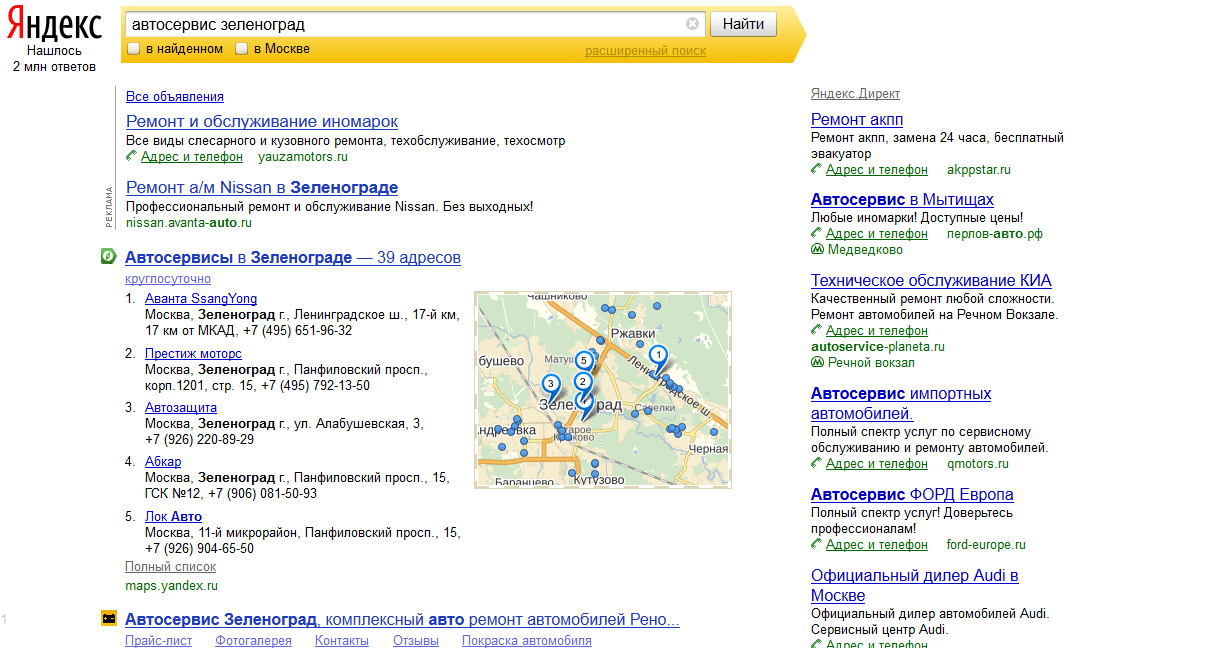Open the ad Ремонт и обслуживание иномарок
Screen dimensions: 1216x648
262,121
